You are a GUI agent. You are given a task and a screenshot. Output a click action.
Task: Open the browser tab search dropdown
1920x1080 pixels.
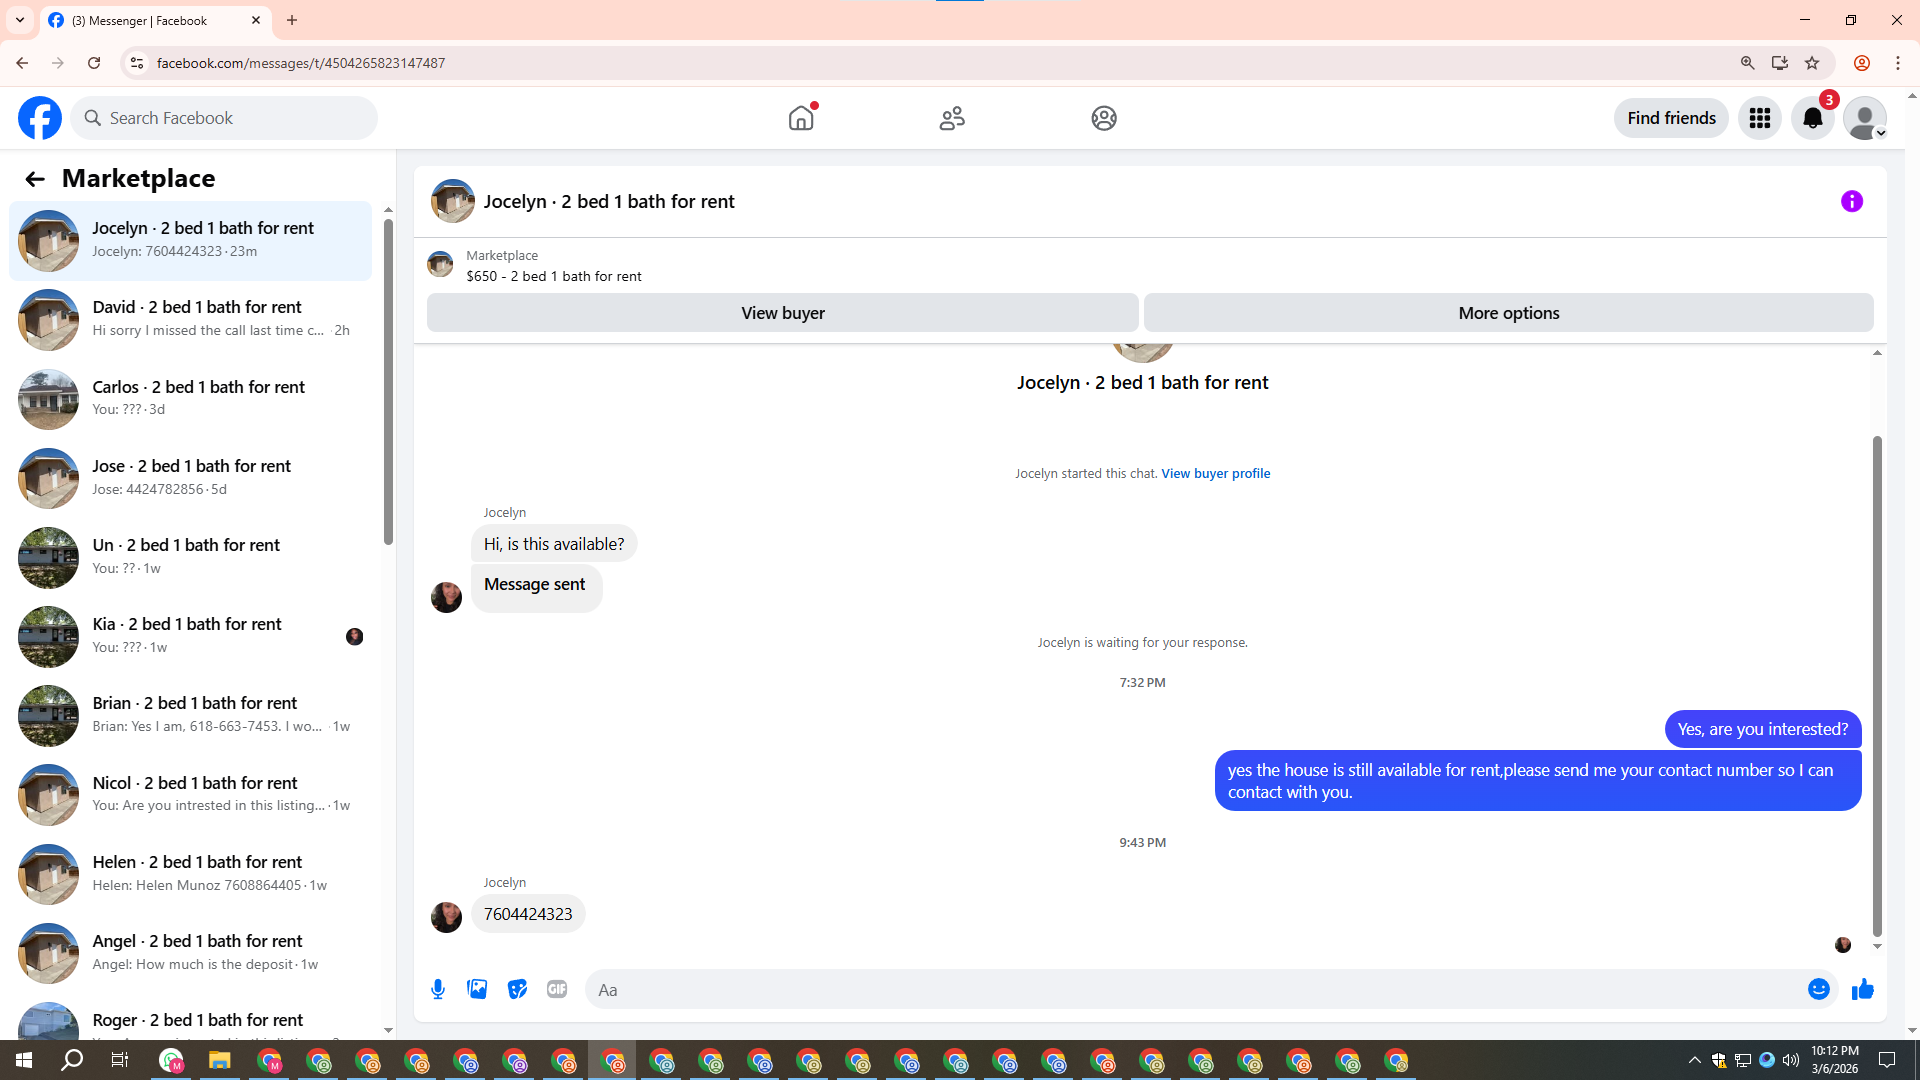20,20
